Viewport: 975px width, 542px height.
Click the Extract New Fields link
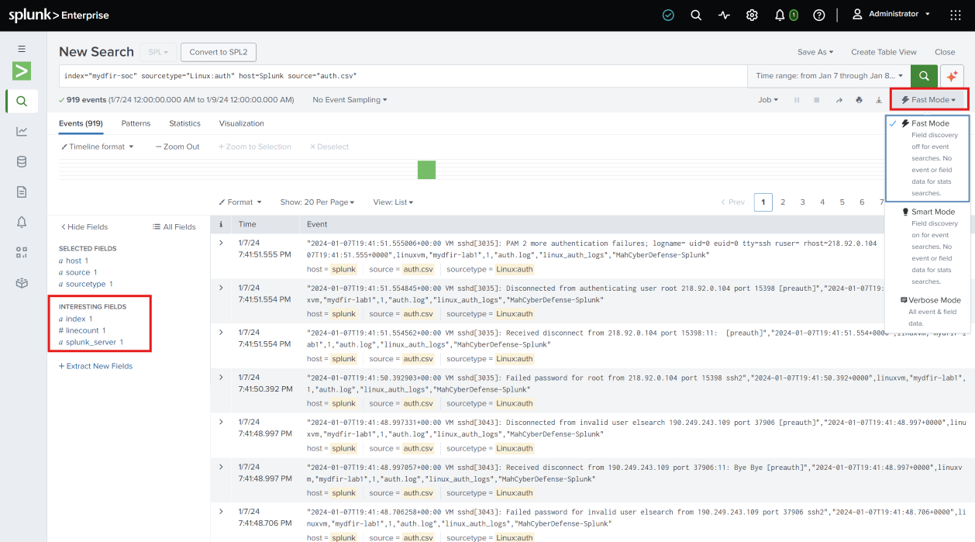(x=96, y=366)
